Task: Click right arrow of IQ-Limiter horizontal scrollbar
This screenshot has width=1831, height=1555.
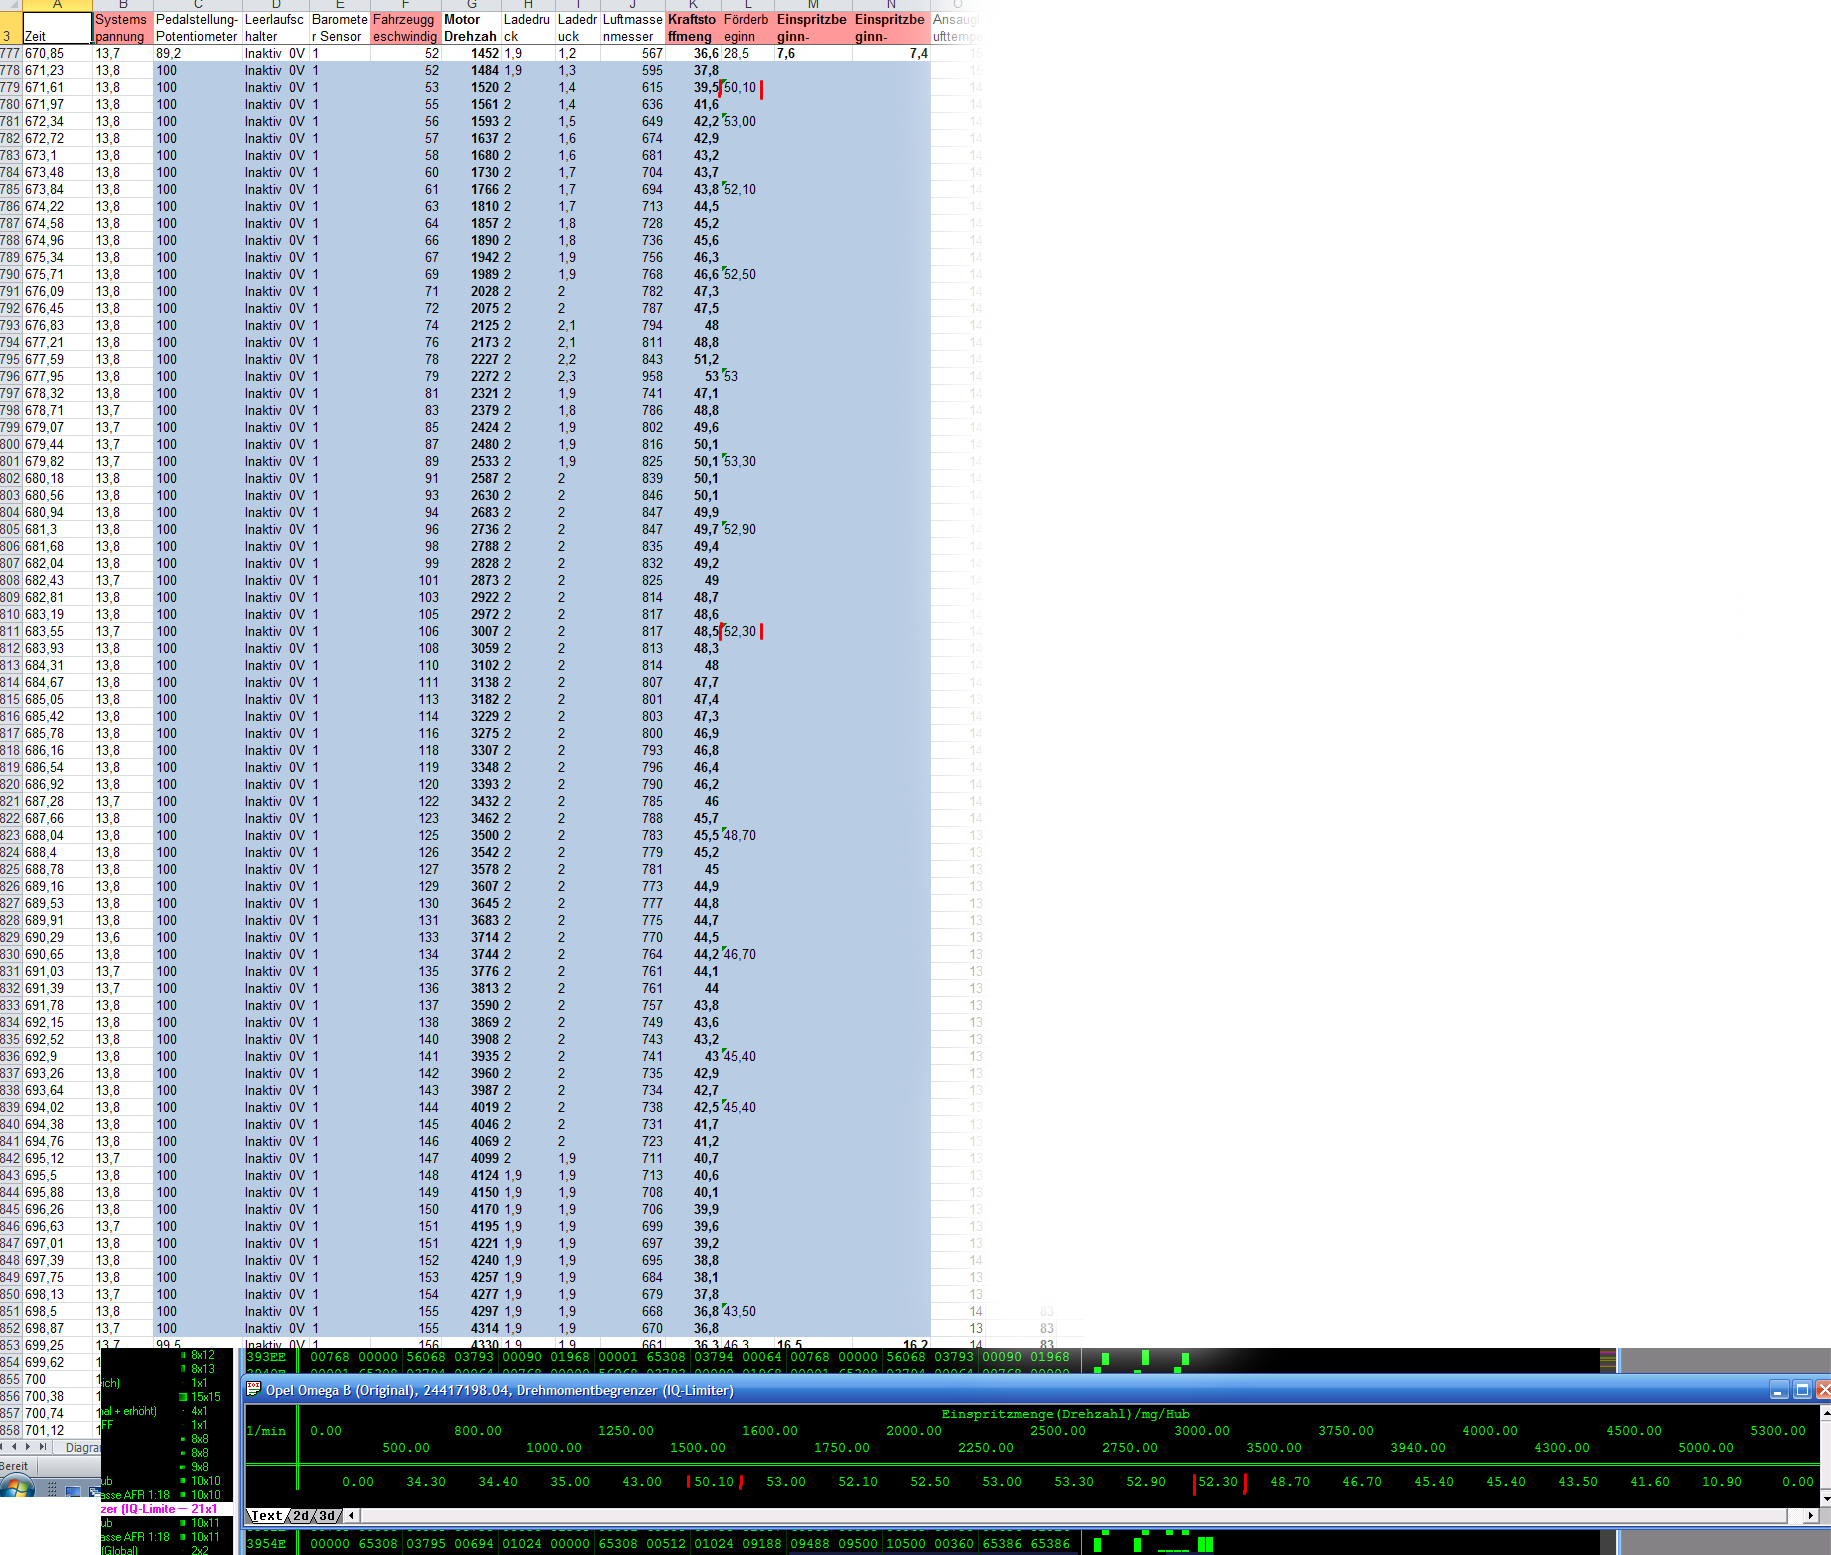Action: coord(1811,1516)
